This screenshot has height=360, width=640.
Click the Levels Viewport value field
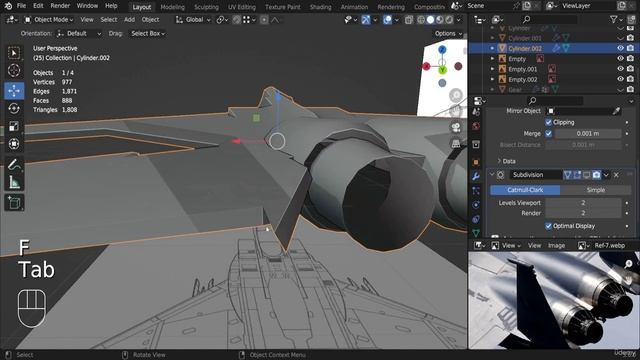pos(583,203)
